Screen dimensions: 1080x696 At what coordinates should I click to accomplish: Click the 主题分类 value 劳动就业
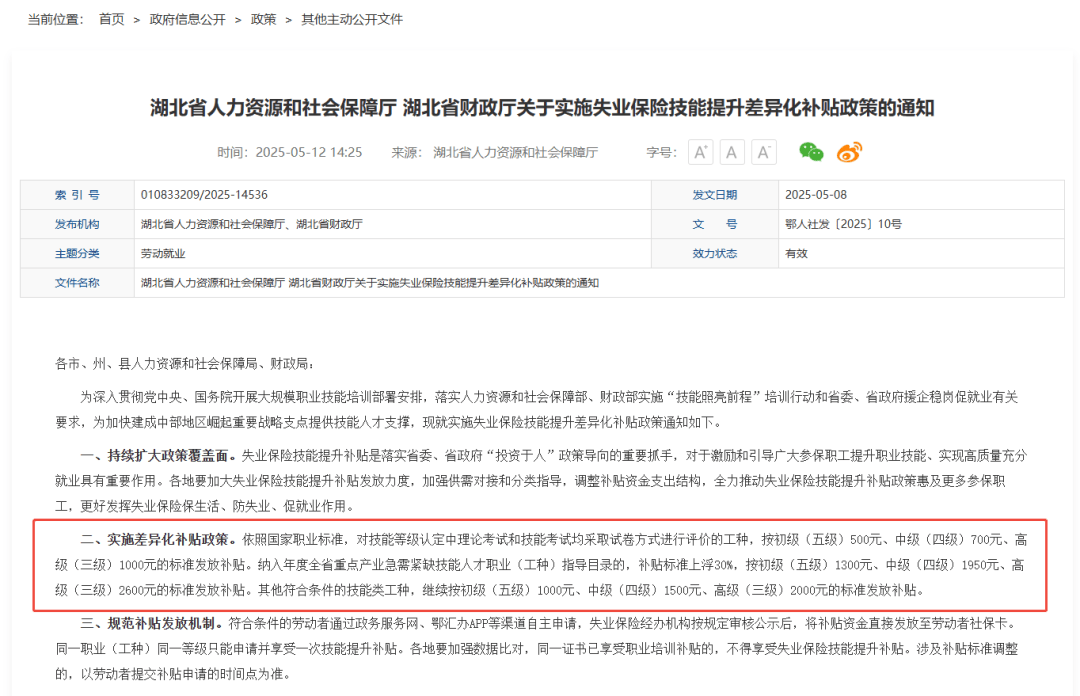[163, 254]
